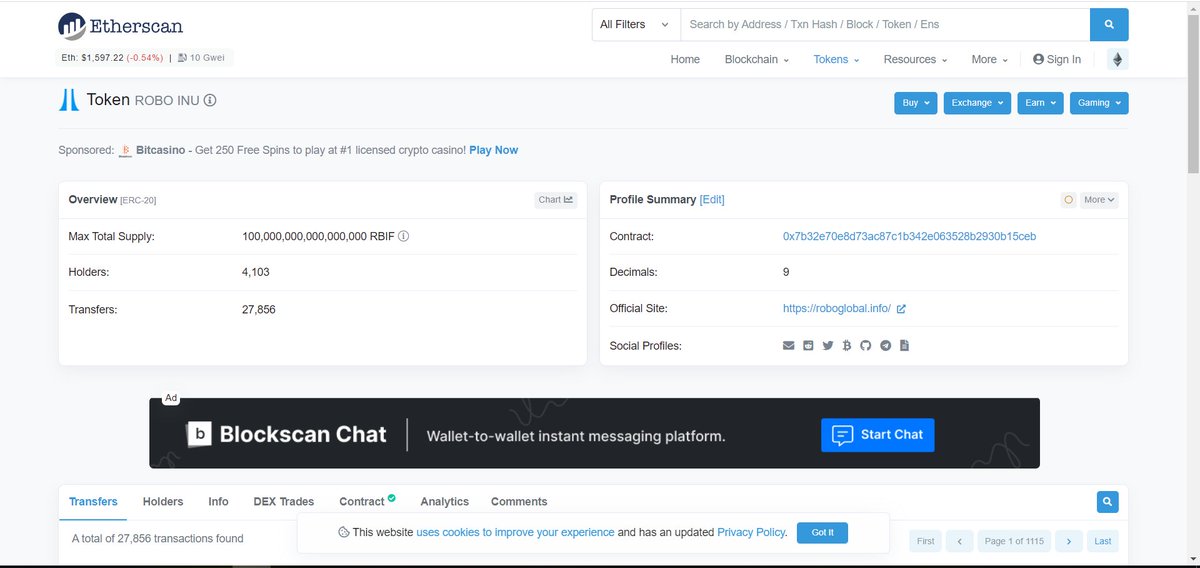Click the blue search magnifier button
This screenshot has width=1200, height=568.
pos(1109,24)
